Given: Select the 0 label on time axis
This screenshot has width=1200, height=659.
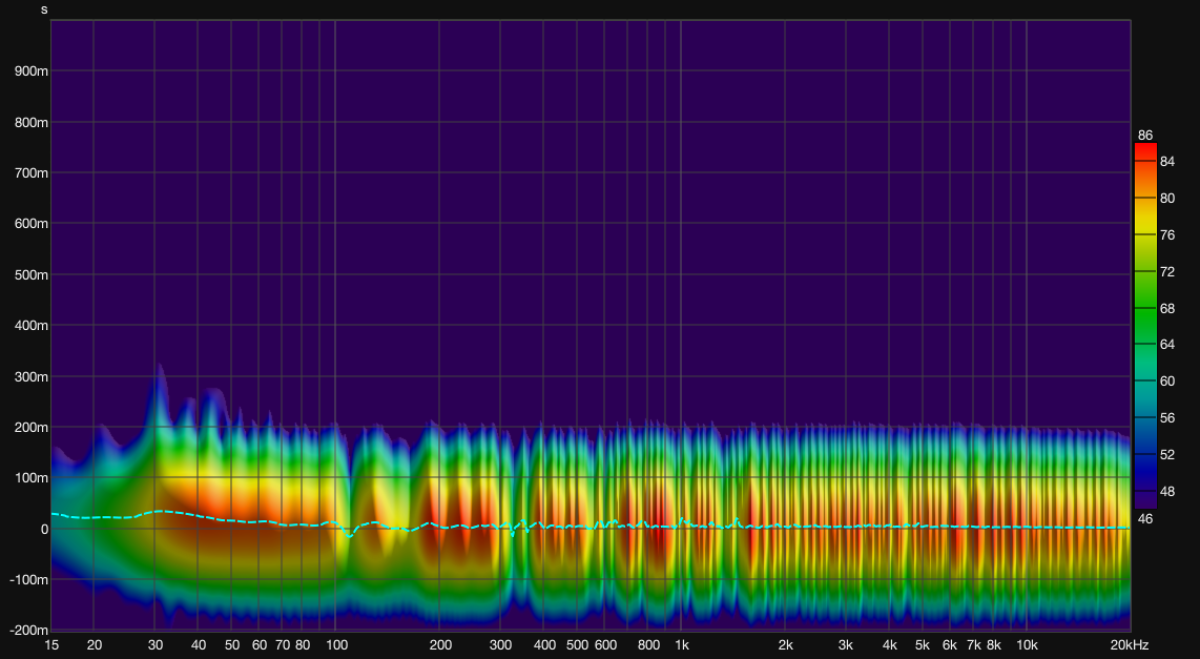Looking at the screenshot, I should (x=43, y=529).
